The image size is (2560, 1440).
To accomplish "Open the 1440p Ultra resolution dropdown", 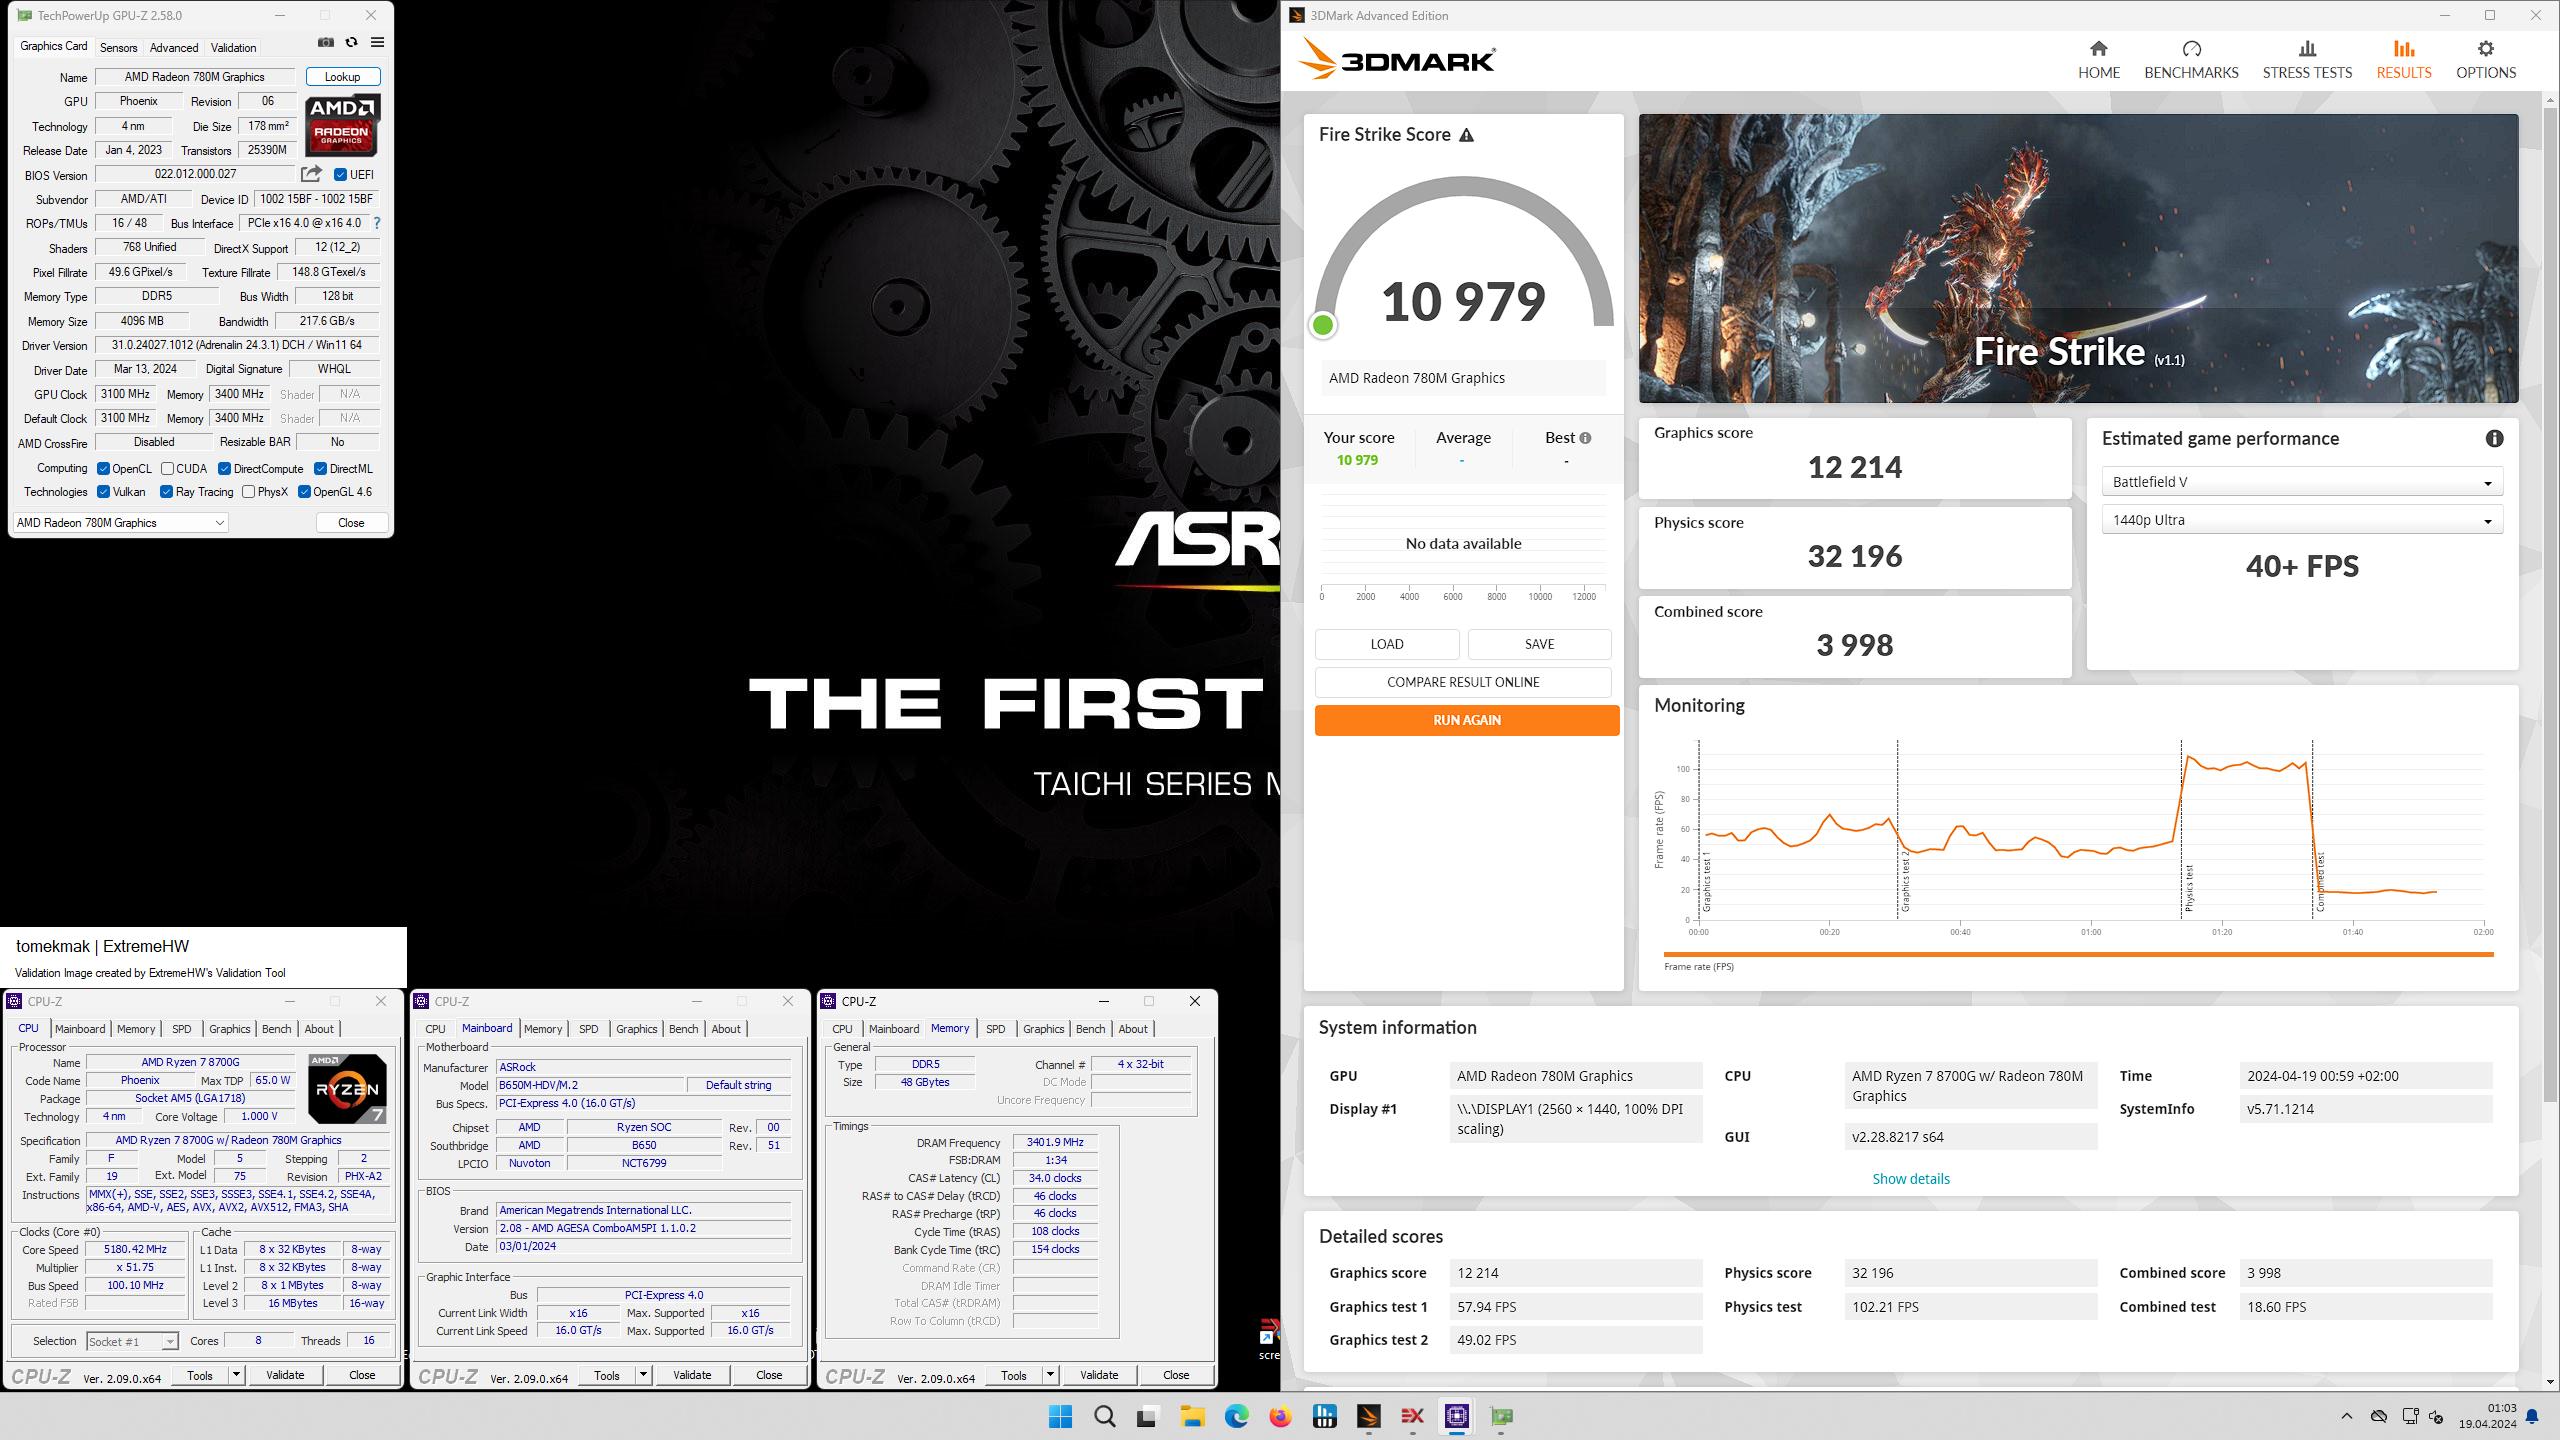I will (x=2301, y=520).
